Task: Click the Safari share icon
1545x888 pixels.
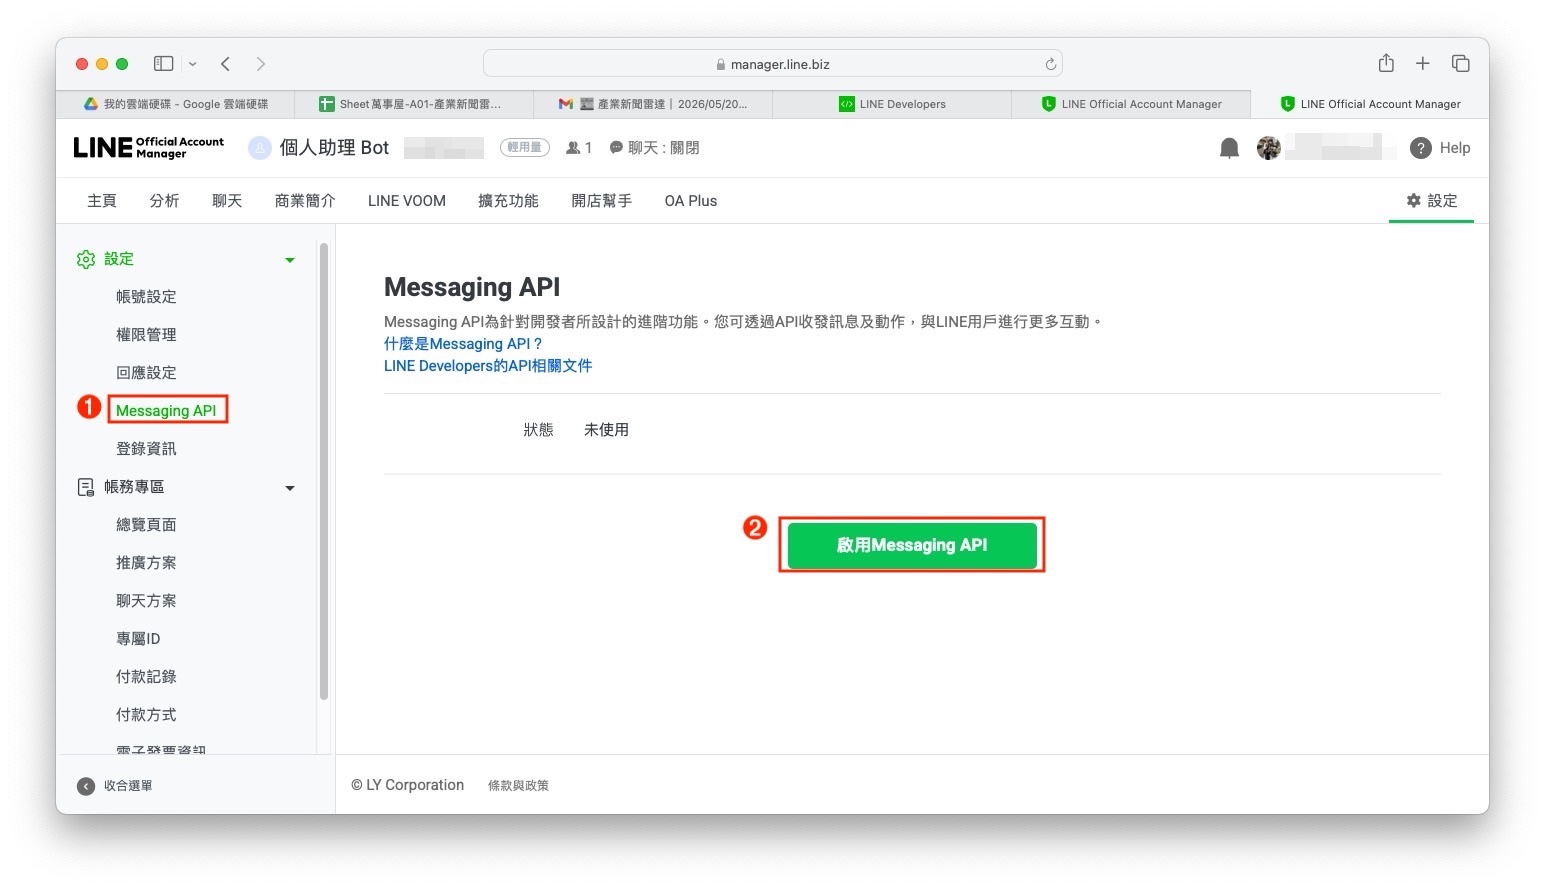Action: 1386,63
